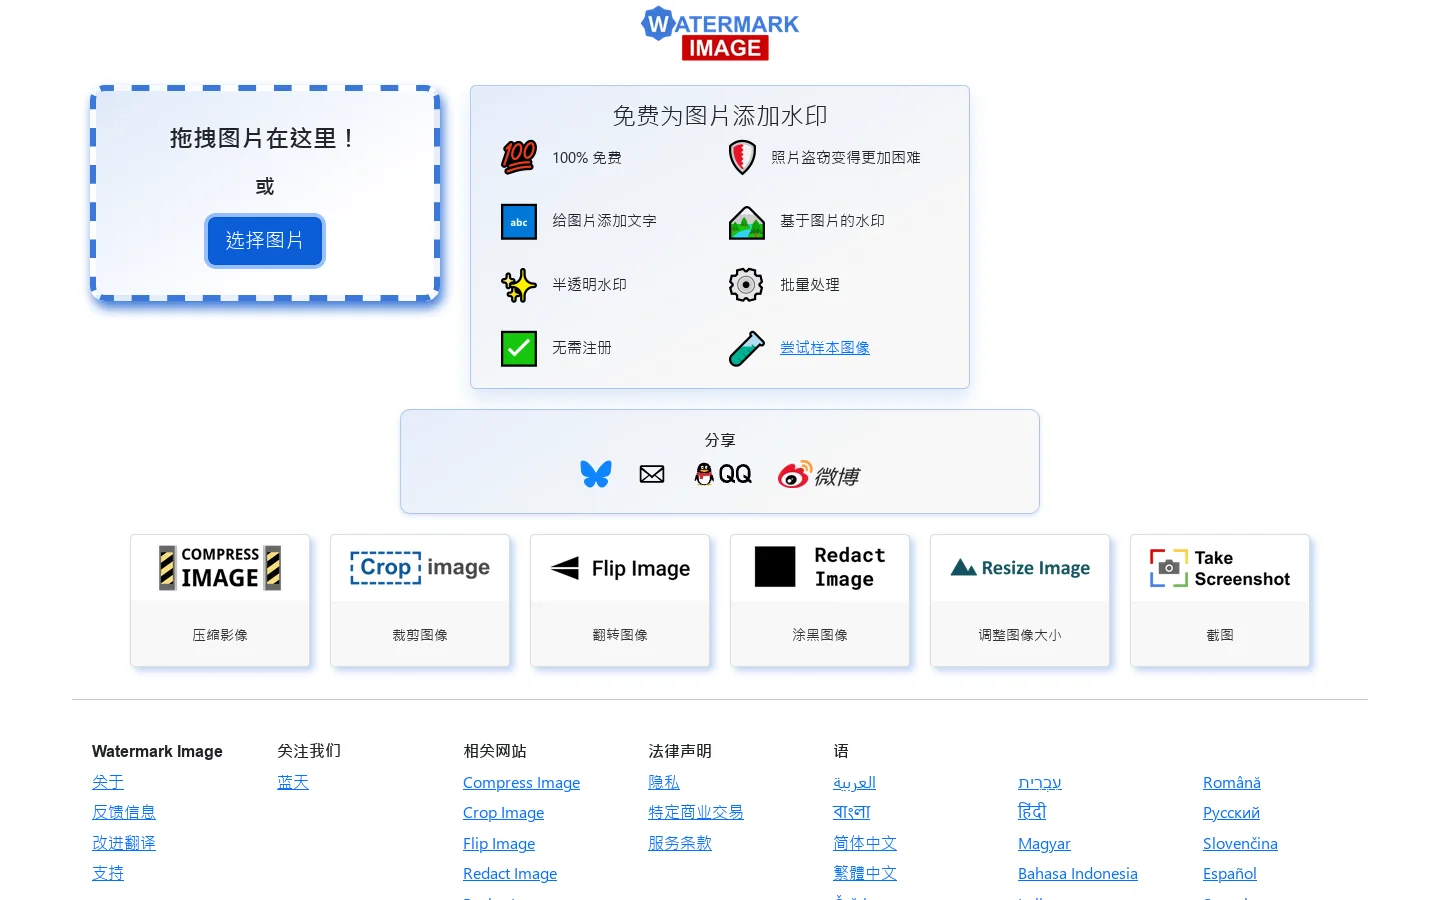Open the 隐私 privacy link

(664, 782)
